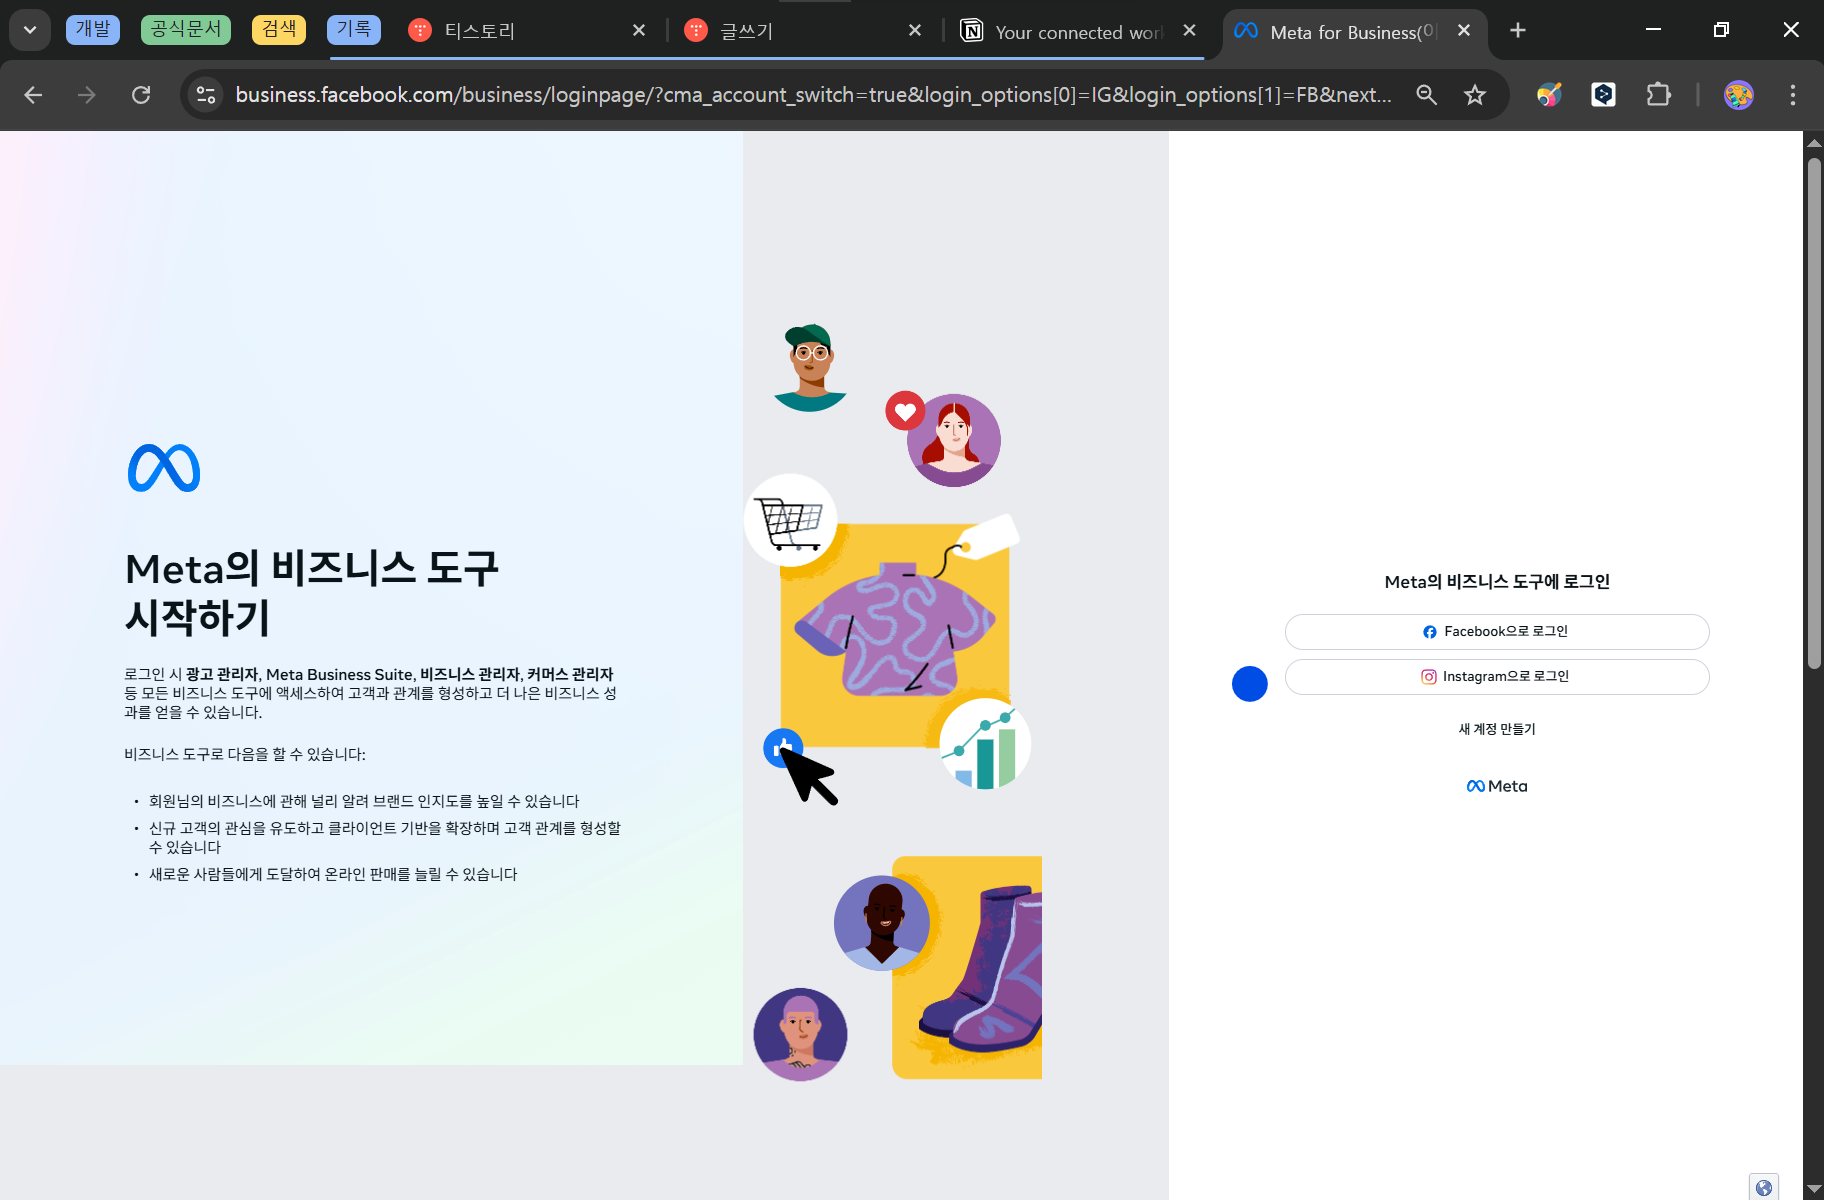Viewport: 1824px width, 1200px height.
Task: Close the Meta for Business tab
Action: coord(1464,31)
